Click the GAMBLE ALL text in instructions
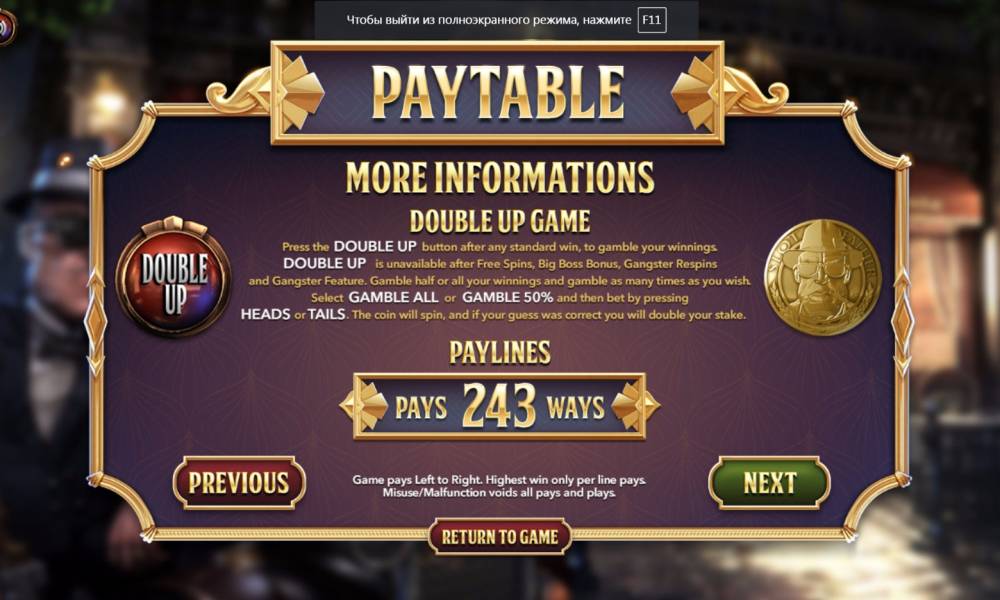1000x600 pixels. 393,297
